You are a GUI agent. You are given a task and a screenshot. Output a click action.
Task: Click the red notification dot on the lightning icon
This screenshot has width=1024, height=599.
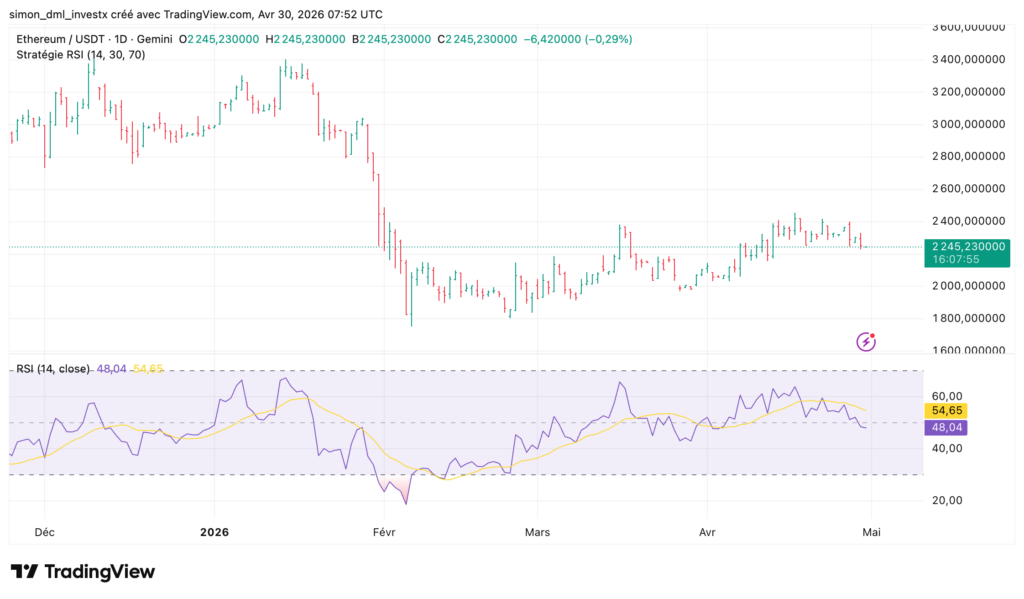870,334
